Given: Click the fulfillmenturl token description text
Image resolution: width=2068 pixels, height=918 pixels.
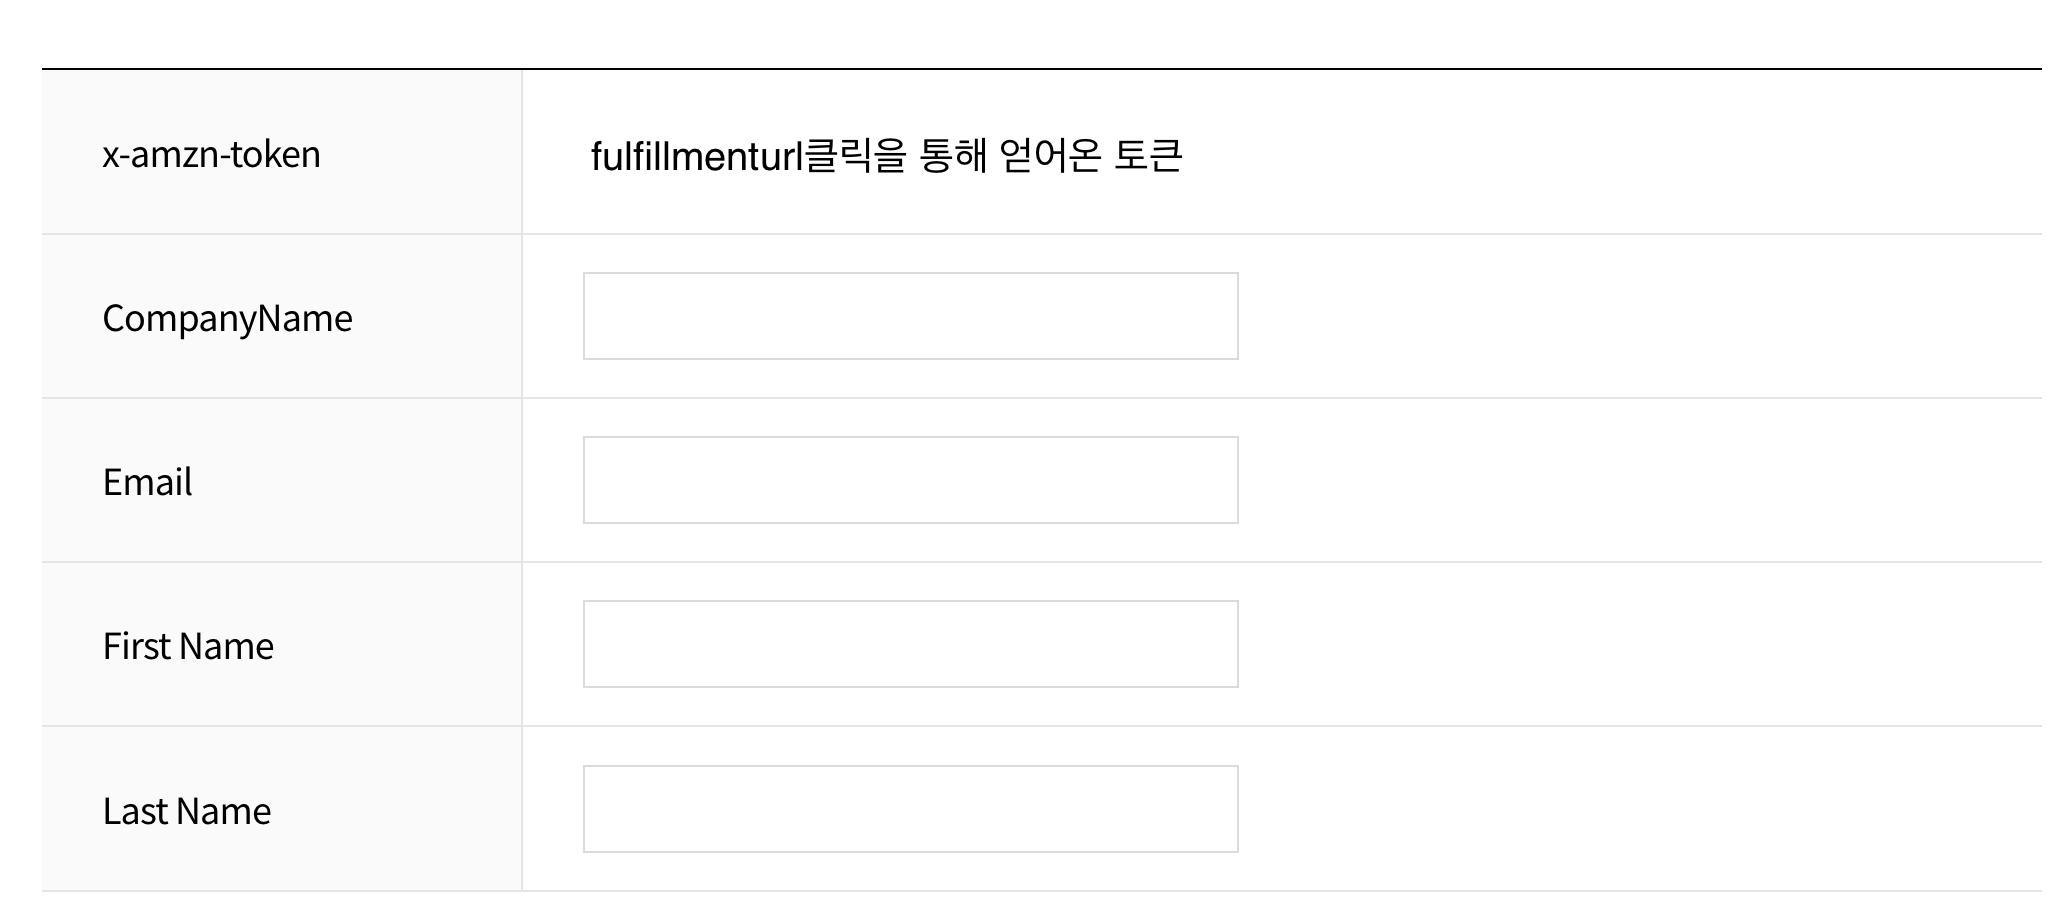Looking at the screenshot, I should pyautogui.click(x=887, y=156).
